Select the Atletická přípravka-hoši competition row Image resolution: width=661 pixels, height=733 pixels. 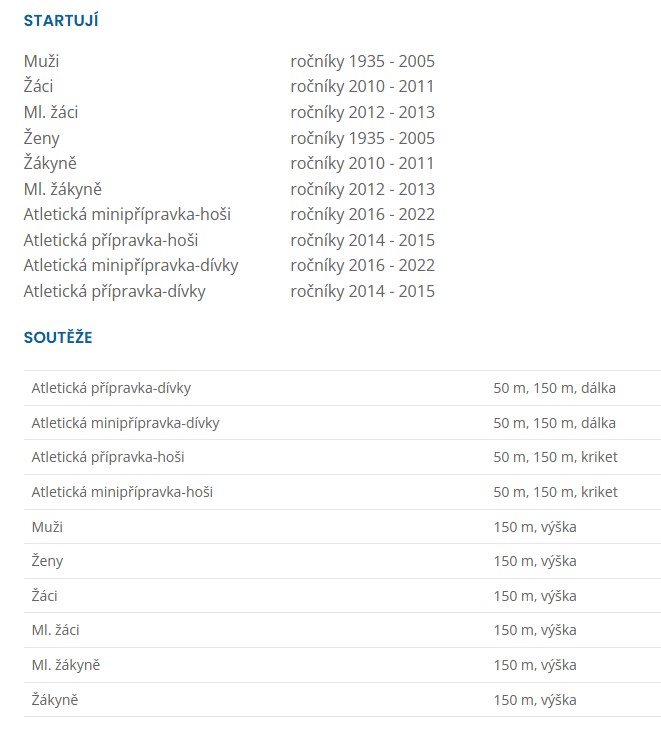click(x=108, y=457)
